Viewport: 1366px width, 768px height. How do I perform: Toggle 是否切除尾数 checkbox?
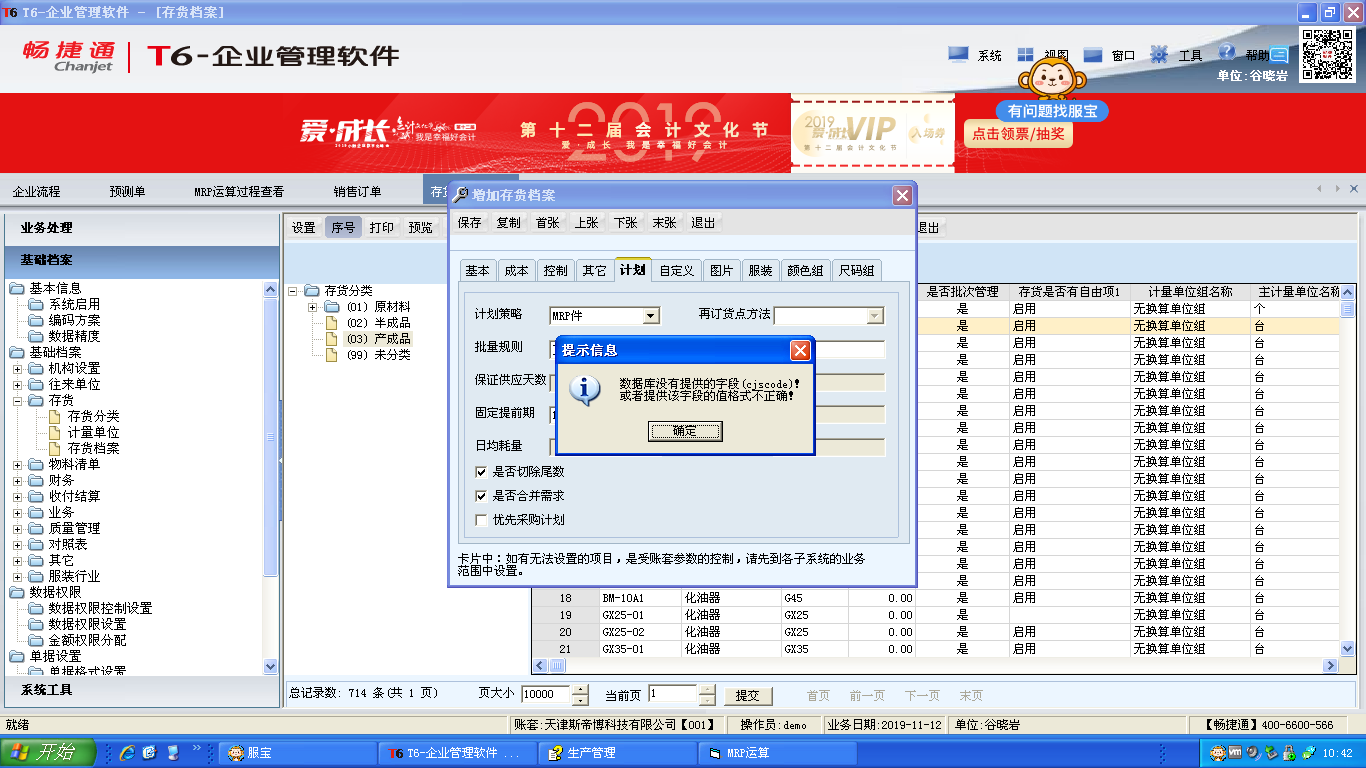481,472
